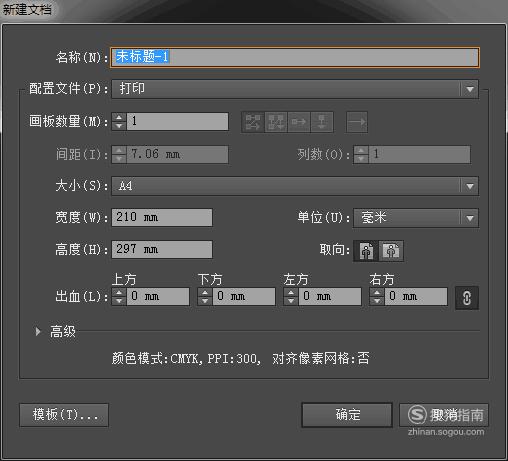Click the 名称 name field containing 未标题-1

(295, 57)
